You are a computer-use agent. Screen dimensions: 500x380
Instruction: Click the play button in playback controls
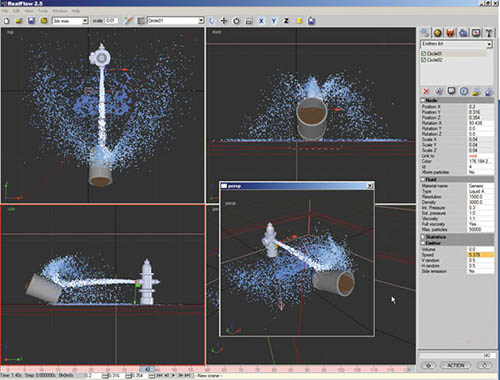173,376
